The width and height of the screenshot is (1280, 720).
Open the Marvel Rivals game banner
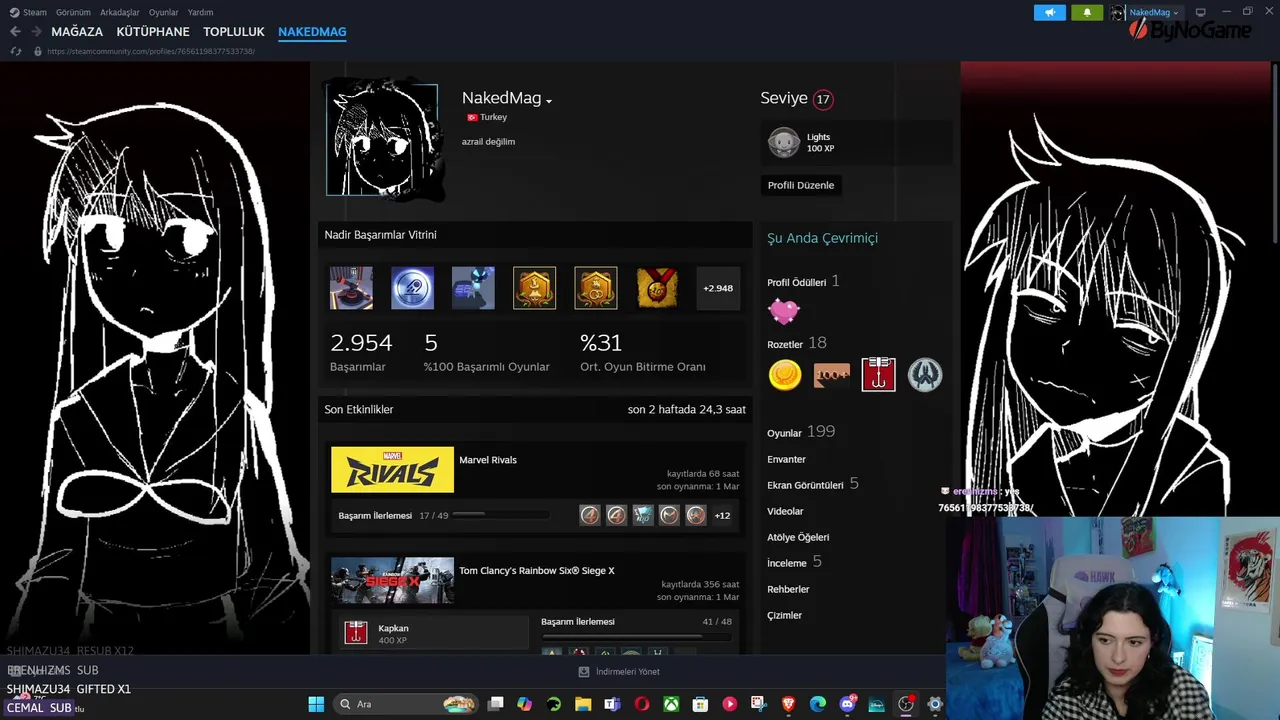392,470
